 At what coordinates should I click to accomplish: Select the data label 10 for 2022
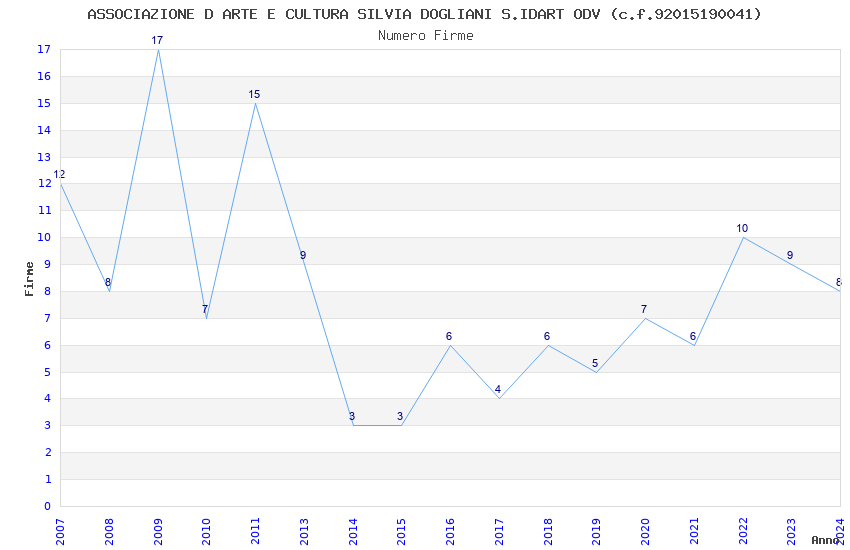point(742,228)
